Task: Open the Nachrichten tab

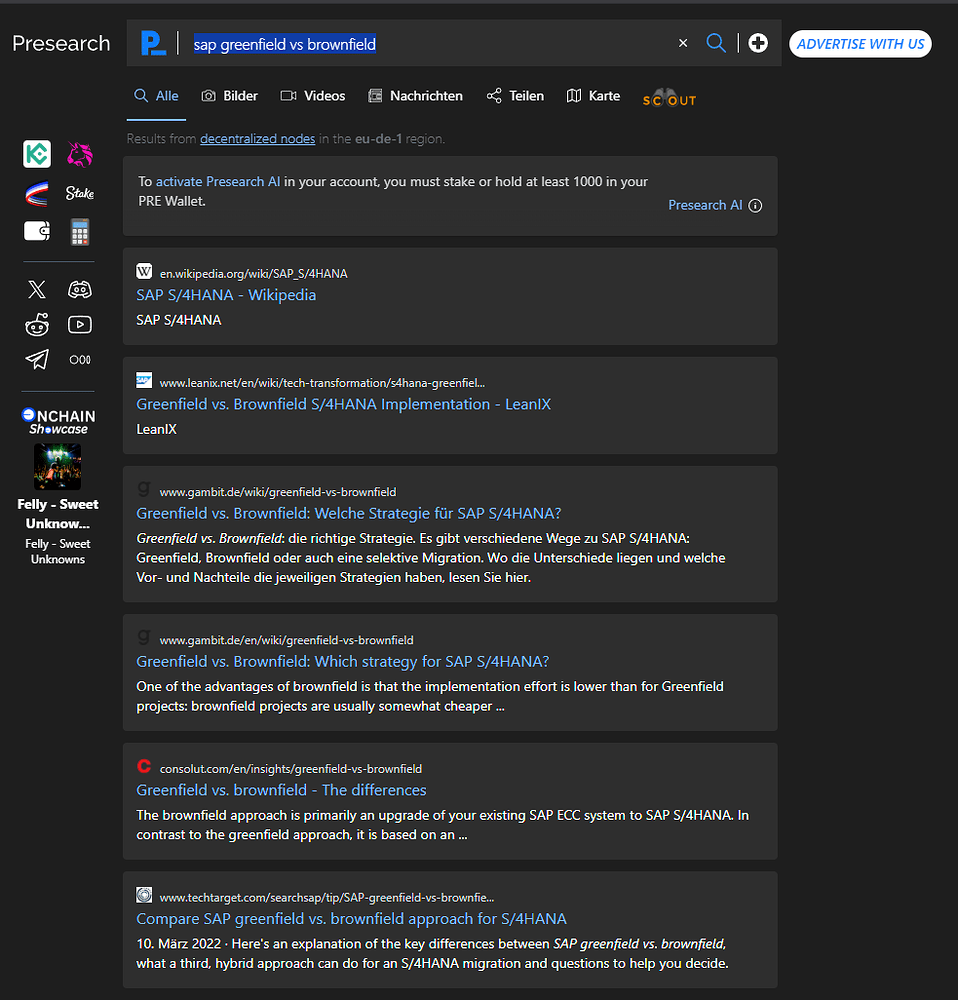Action: (415, 95)
